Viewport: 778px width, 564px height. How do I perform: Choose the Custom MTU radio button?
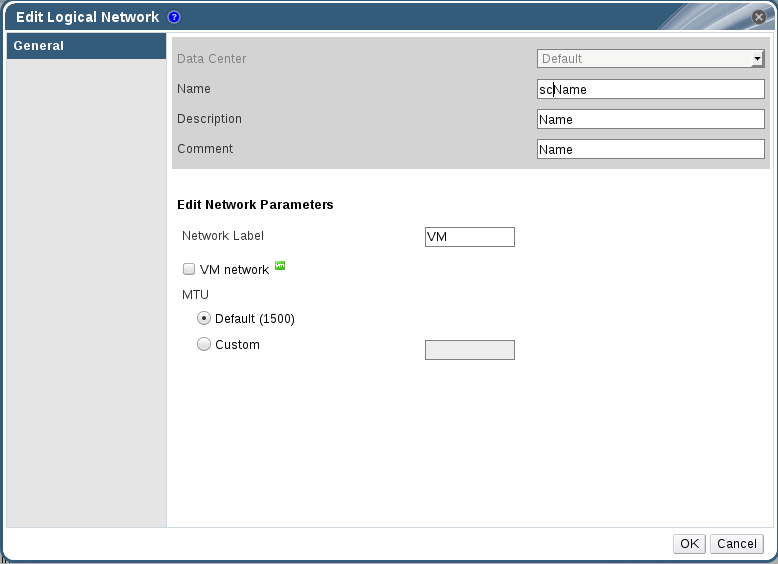click(x=204, y=344)
